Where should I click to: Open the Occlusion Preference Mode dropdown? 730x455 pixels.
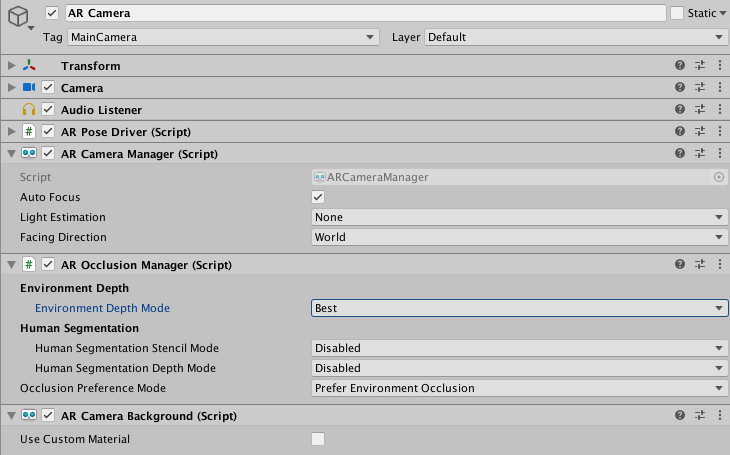tap(519, 388)
